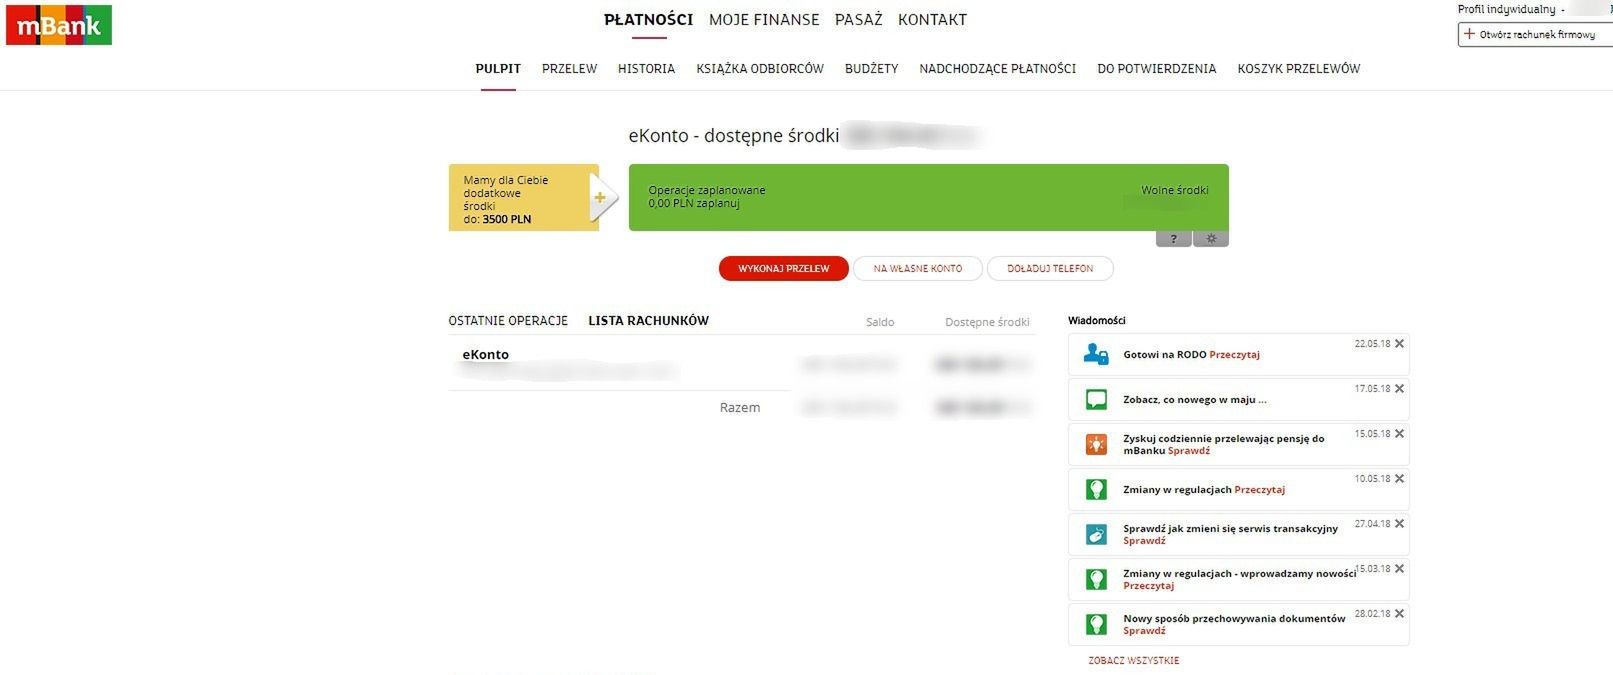
Task: Click the green bulb icon dated 15.03.18
Action: click(x=1096, y=579)
